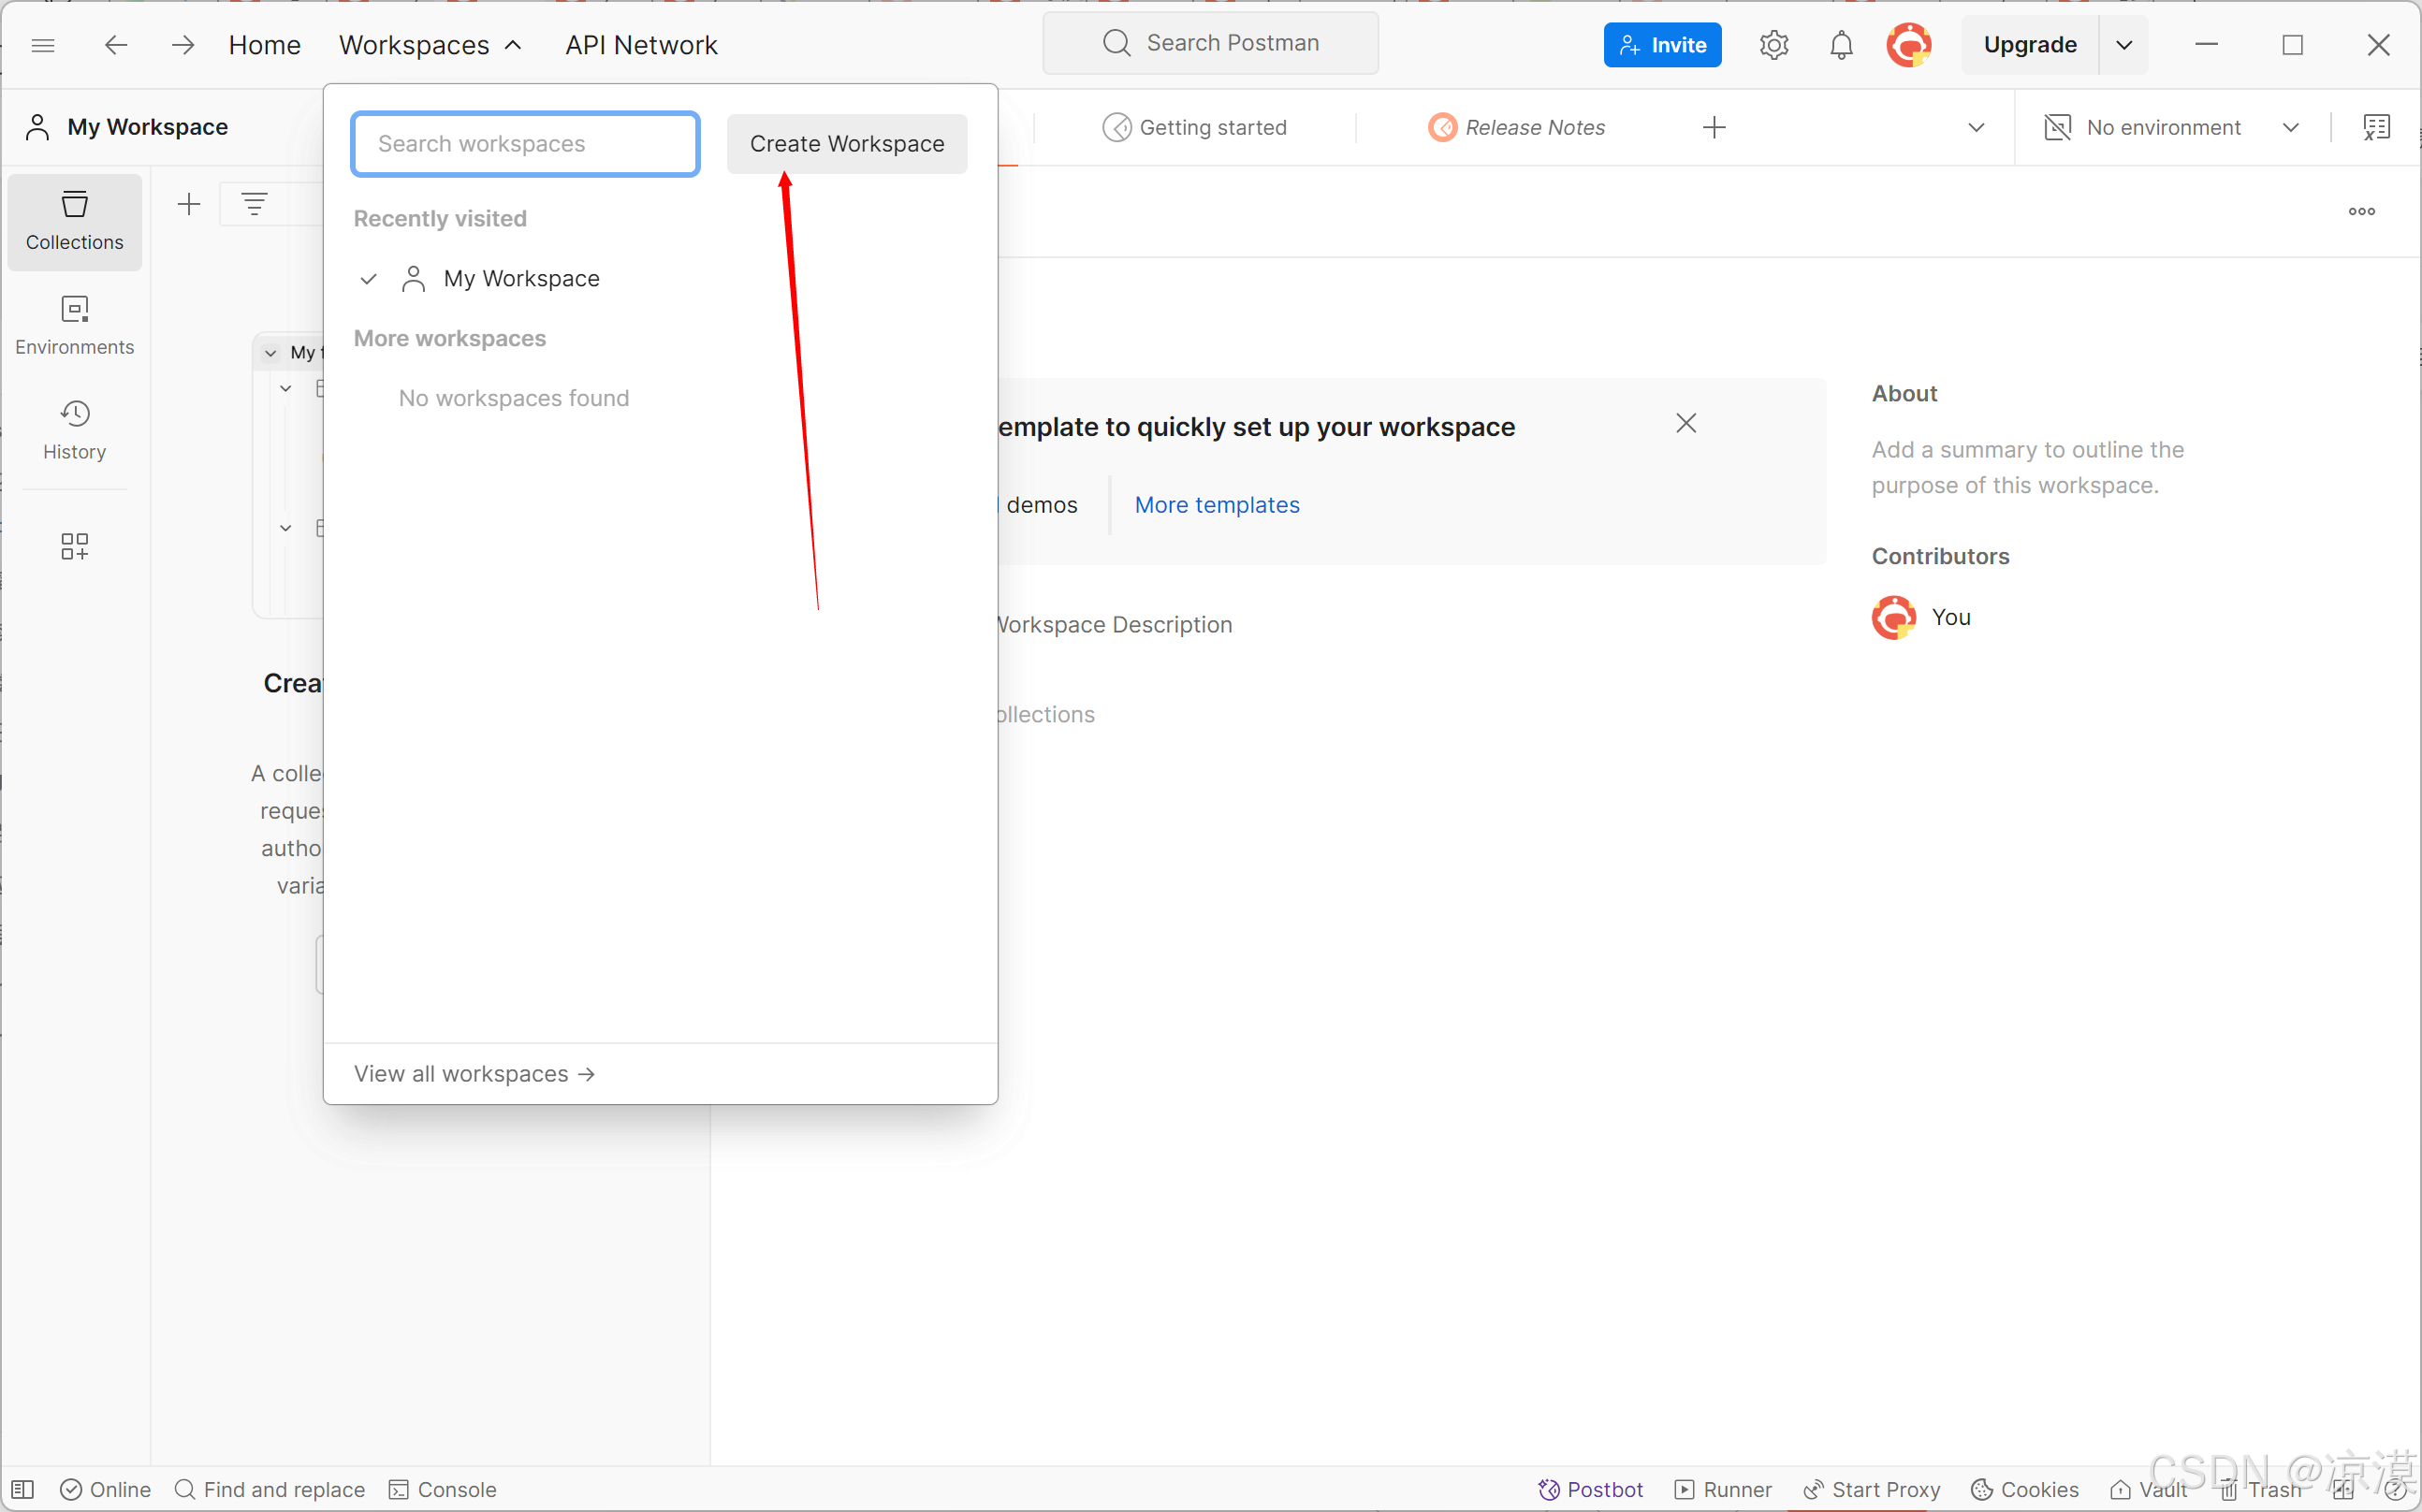Screen dimensions: 2422x1512
Task: Click the Workspace Description field
Action: tap(1114, 624)
